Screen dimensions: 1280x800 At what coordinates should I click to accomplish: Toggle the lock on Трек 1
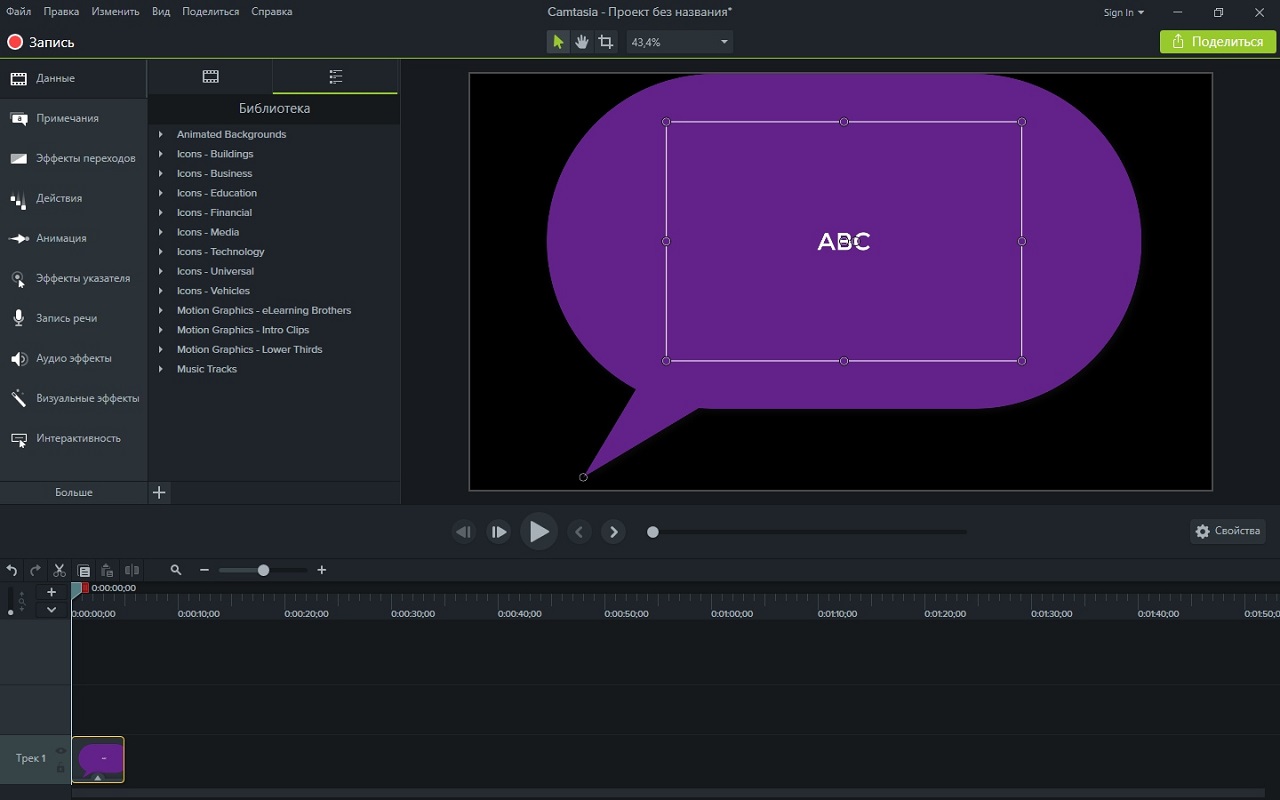[61, 767]
